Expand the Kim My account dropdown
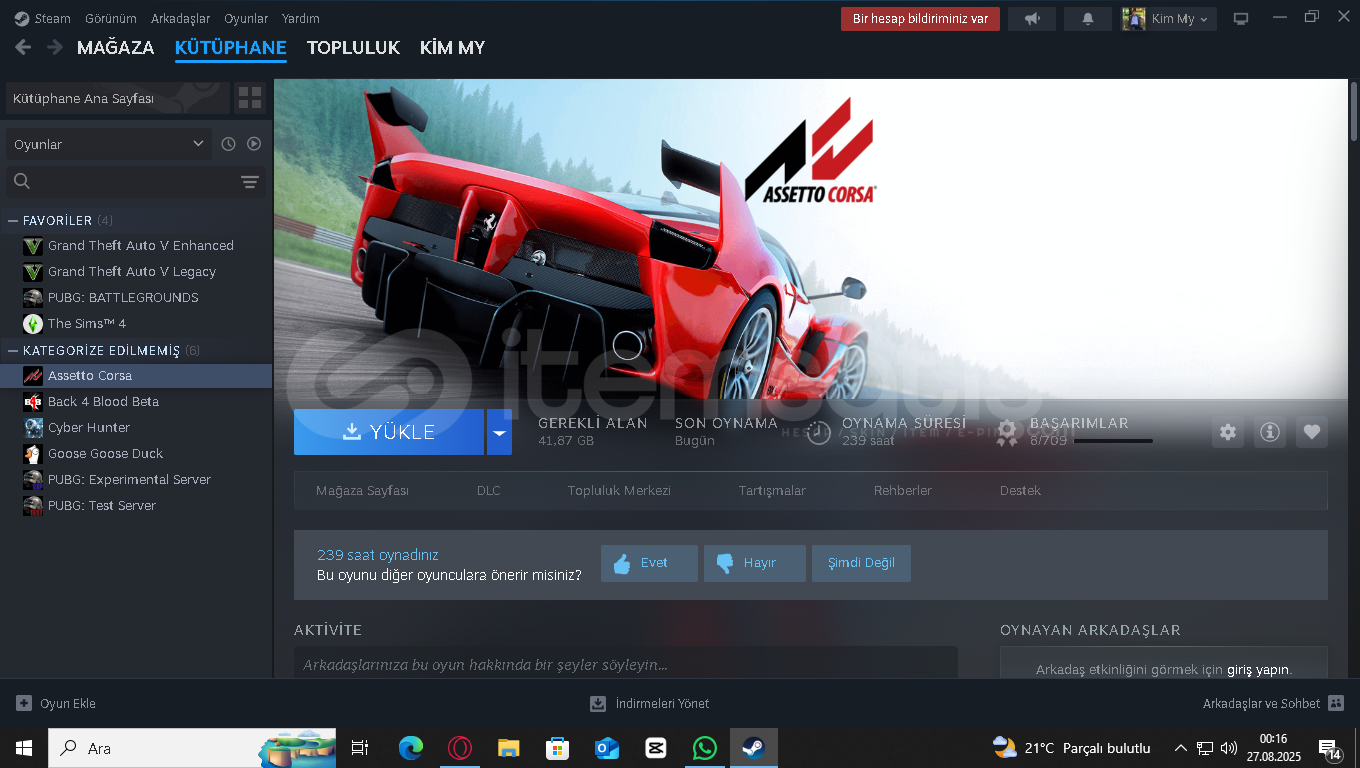The width and height of the screenshot is (1360, 768). pos(1168,18)
